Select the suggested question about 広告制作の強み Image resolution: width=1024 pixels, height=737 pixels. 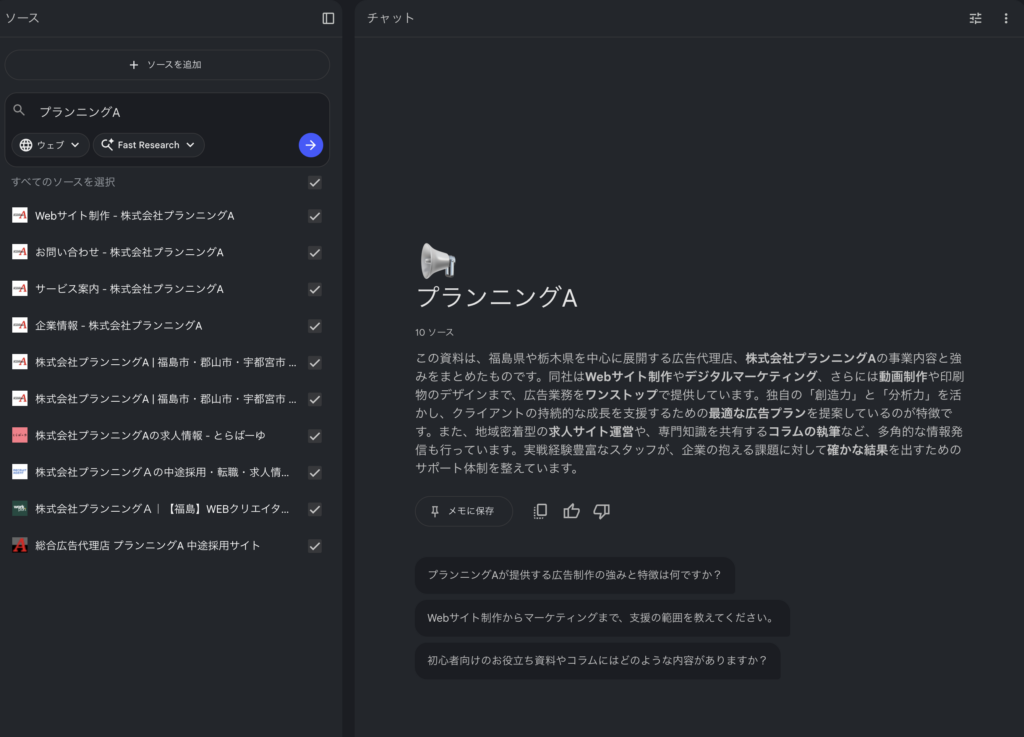pos(574,575)
